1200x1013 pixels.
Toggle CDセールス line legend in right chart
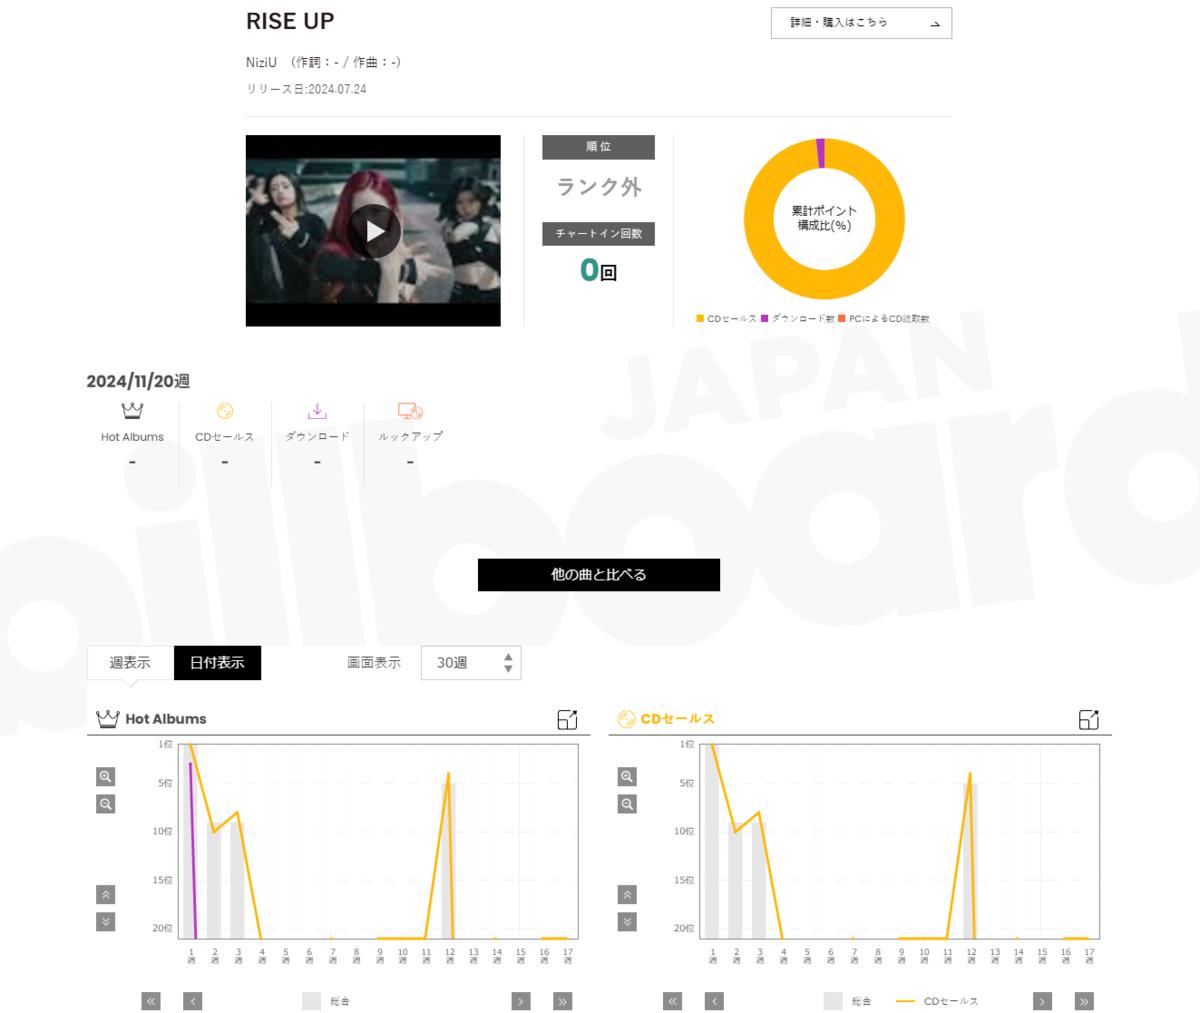(938, 1001)
